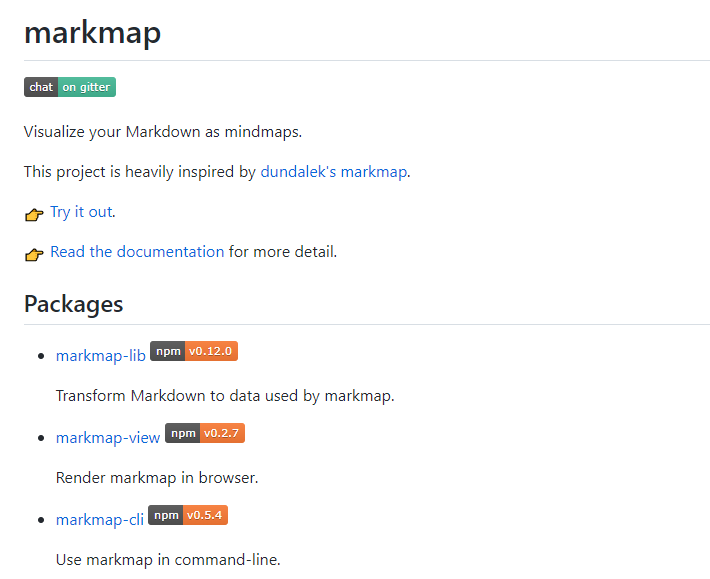Click the npm v0.12.0 version badge
This screenshot has width=710, height=579.
click(194, 351)
